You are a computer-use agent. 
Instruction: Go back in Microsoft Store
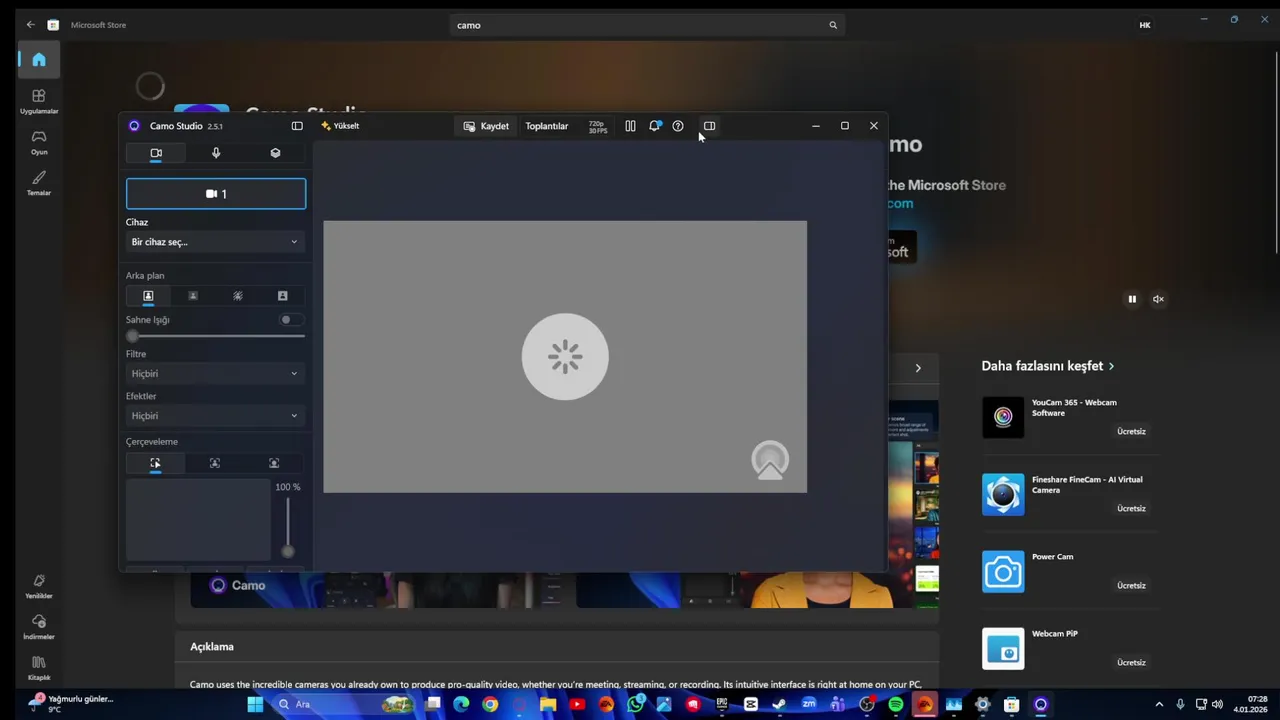coord(30,25)
